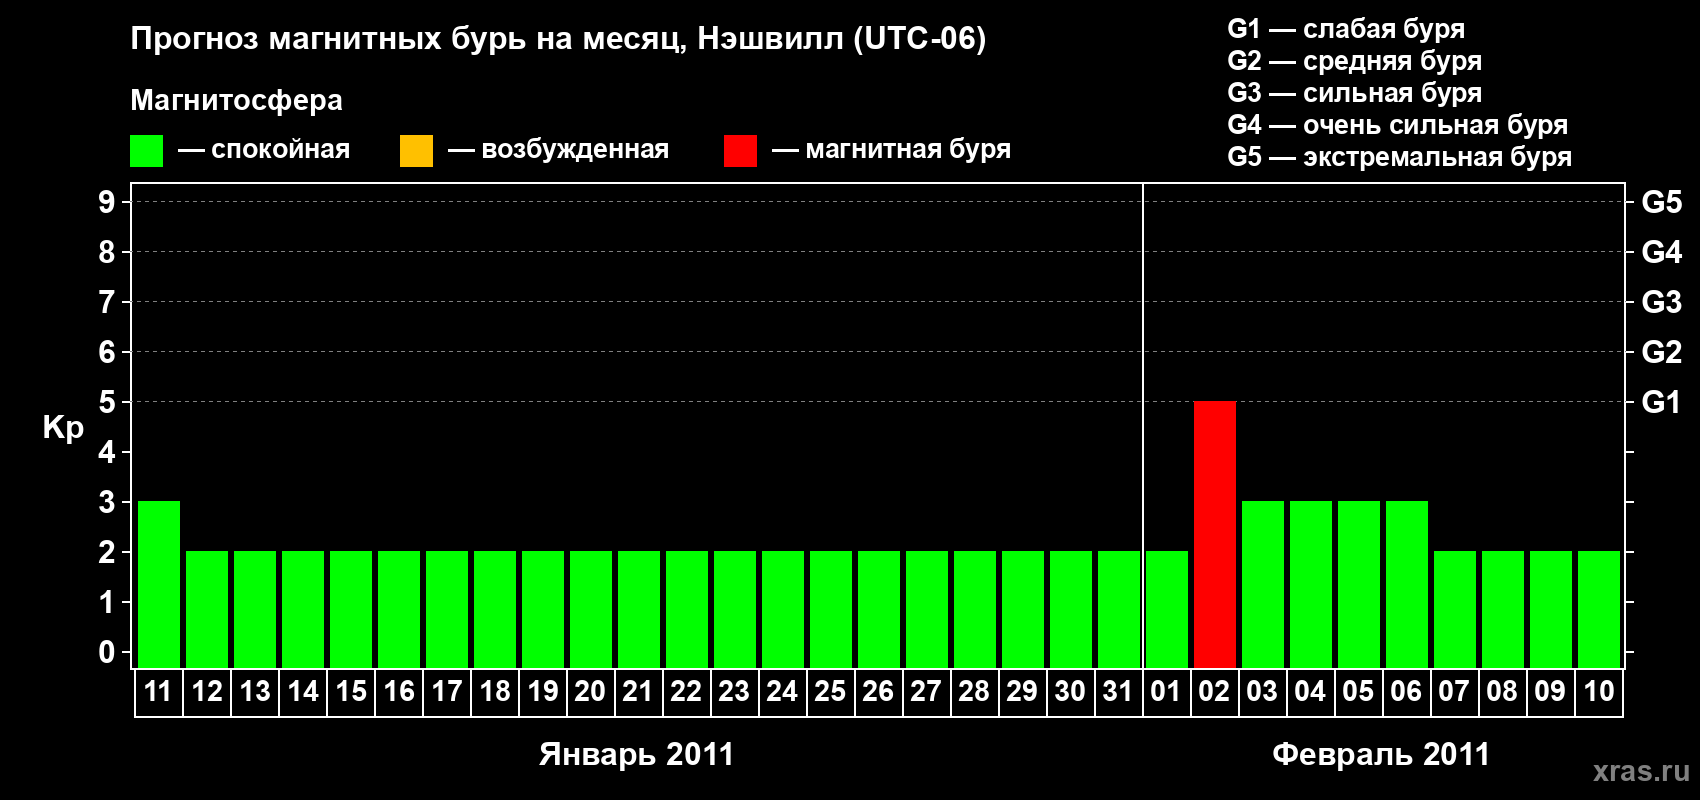Viewport: 1700px width, 800px height.
Task: Click the 'G3 — сильная буря' legend line
Action: [x=1355, y=93]
